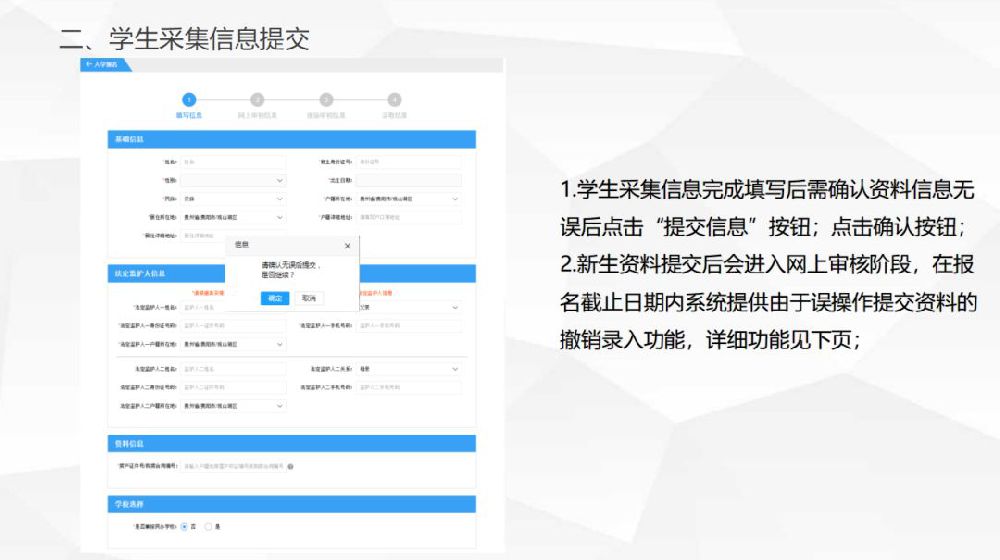Select the 否 radio button under 学校选择
The width and height of the screenshot is (1000, 560).
coord(184,527)
